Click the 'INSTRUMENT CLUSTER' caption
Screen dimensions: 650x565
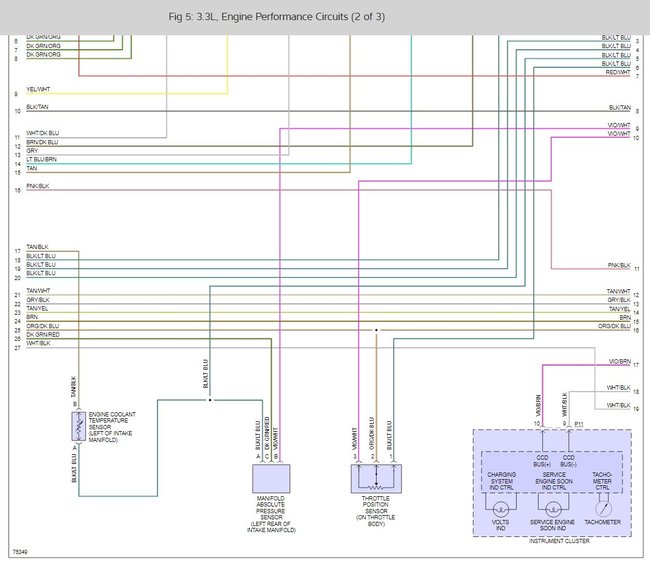(x=559, y=541)
